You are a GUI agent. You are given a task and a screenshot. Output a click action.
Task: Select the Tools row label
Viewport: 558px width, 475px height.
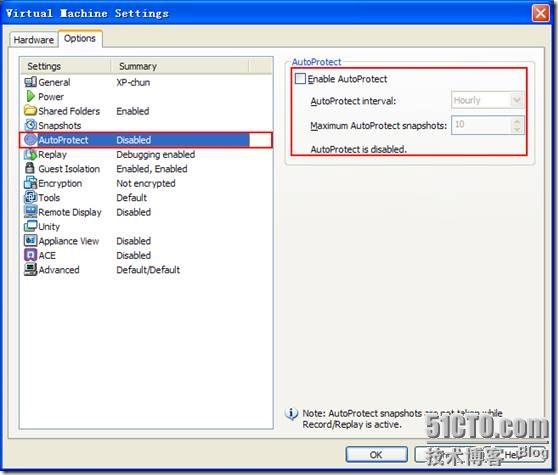[x=49, y=197]
